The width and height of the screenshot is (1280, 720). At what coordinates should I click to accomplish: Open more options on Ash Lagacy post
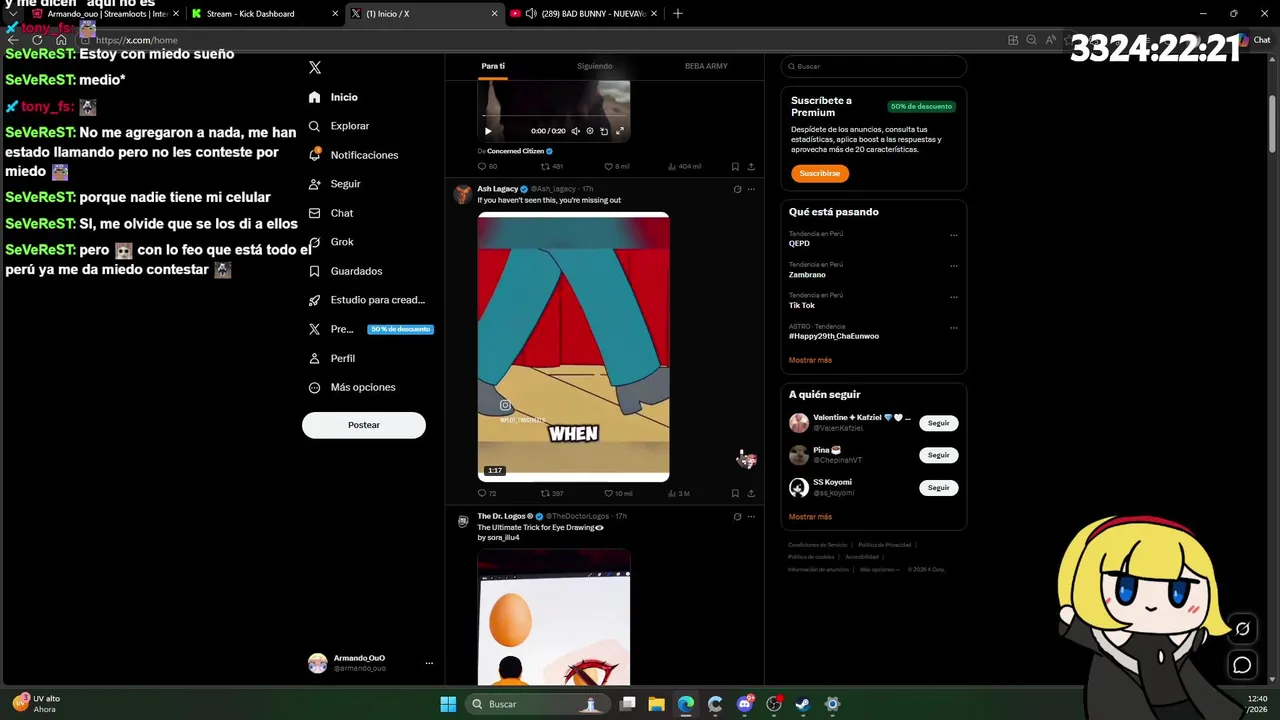(751, 189)
